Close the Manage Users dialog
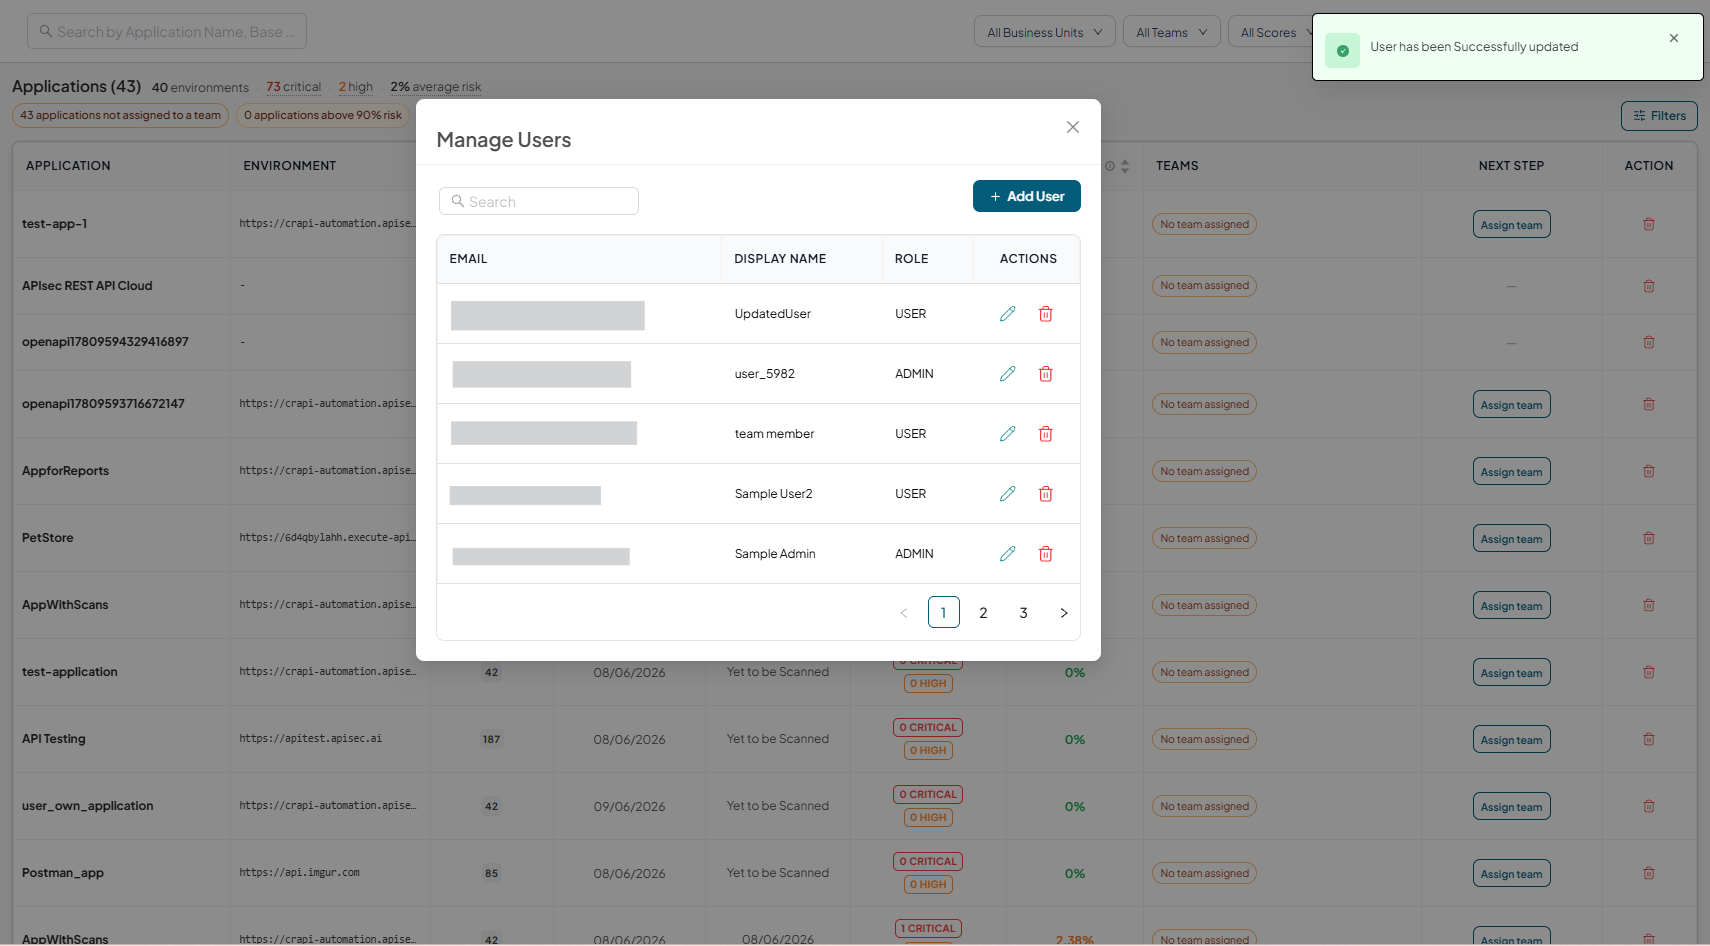The width and height of the screenshot is (1710, 946). [x=1072, y=127]
